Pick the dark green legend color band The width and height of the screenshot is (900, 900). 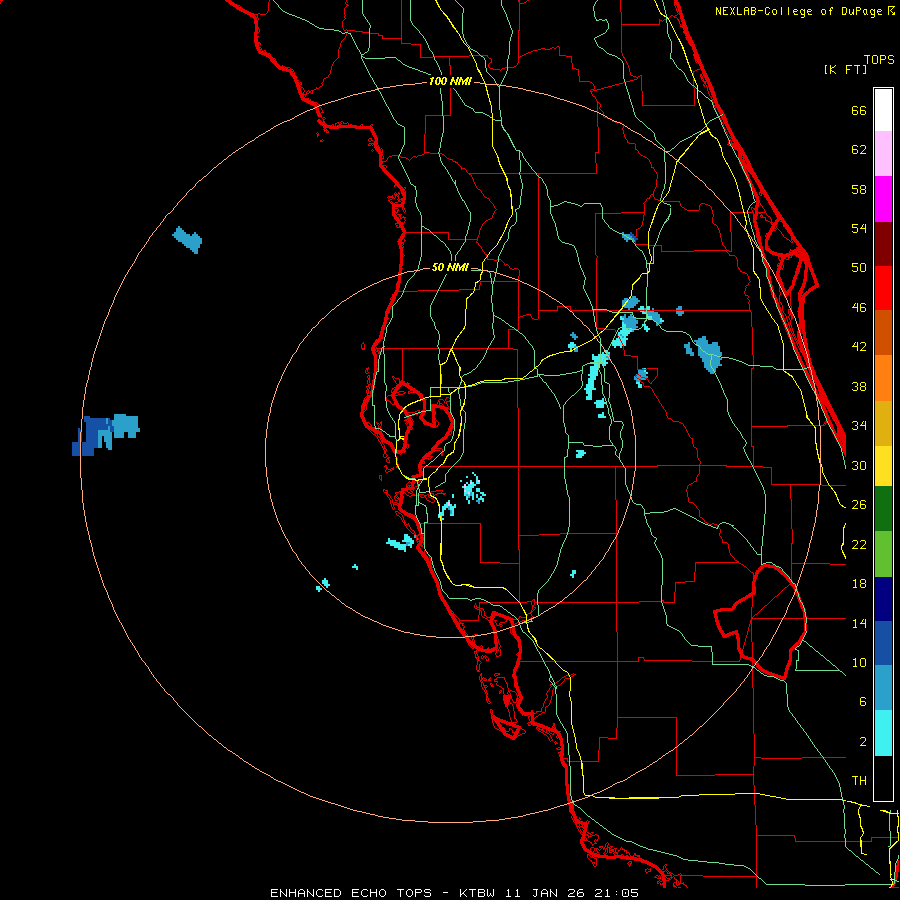(883, 509)
